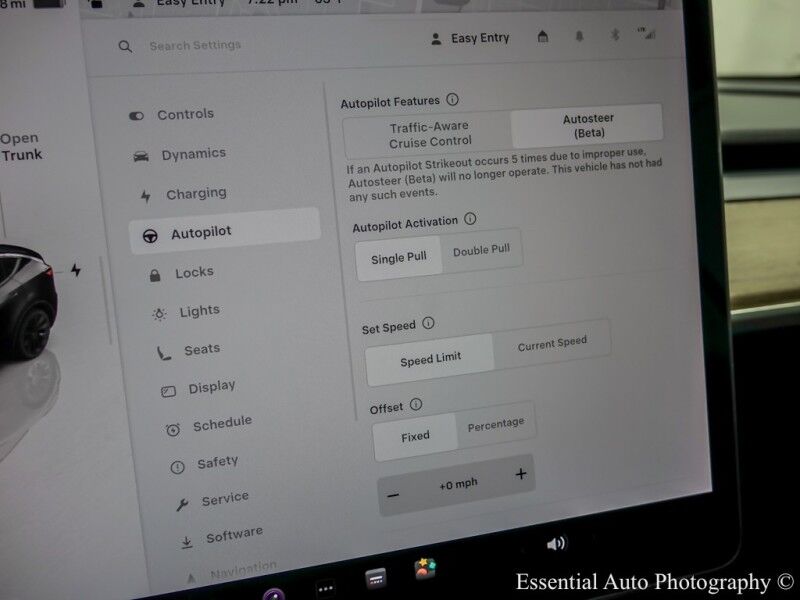Open notifications bell icon
The width and height of the screenshot is (800, 600).
tap(580, 36)
